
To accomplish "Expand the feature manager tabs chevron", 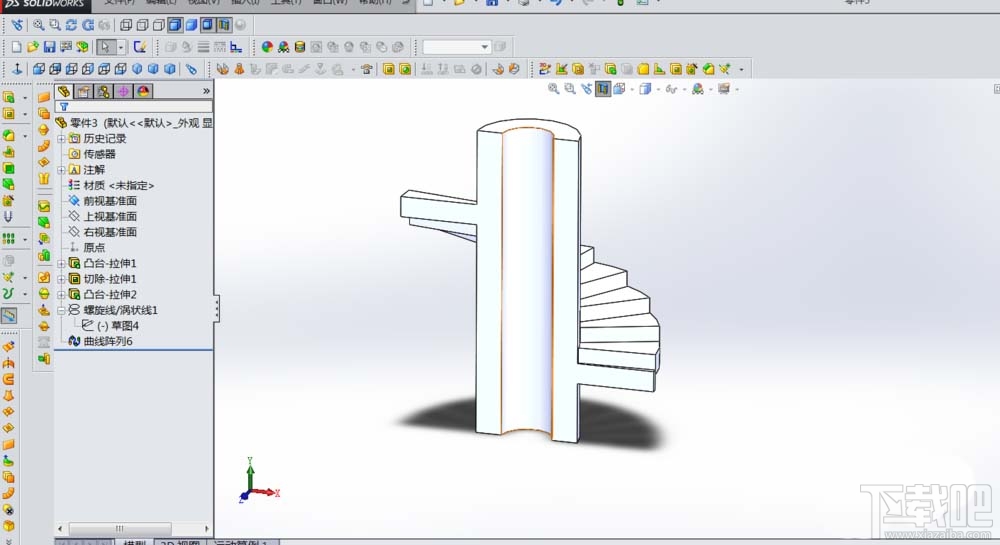I will point(206,91).
